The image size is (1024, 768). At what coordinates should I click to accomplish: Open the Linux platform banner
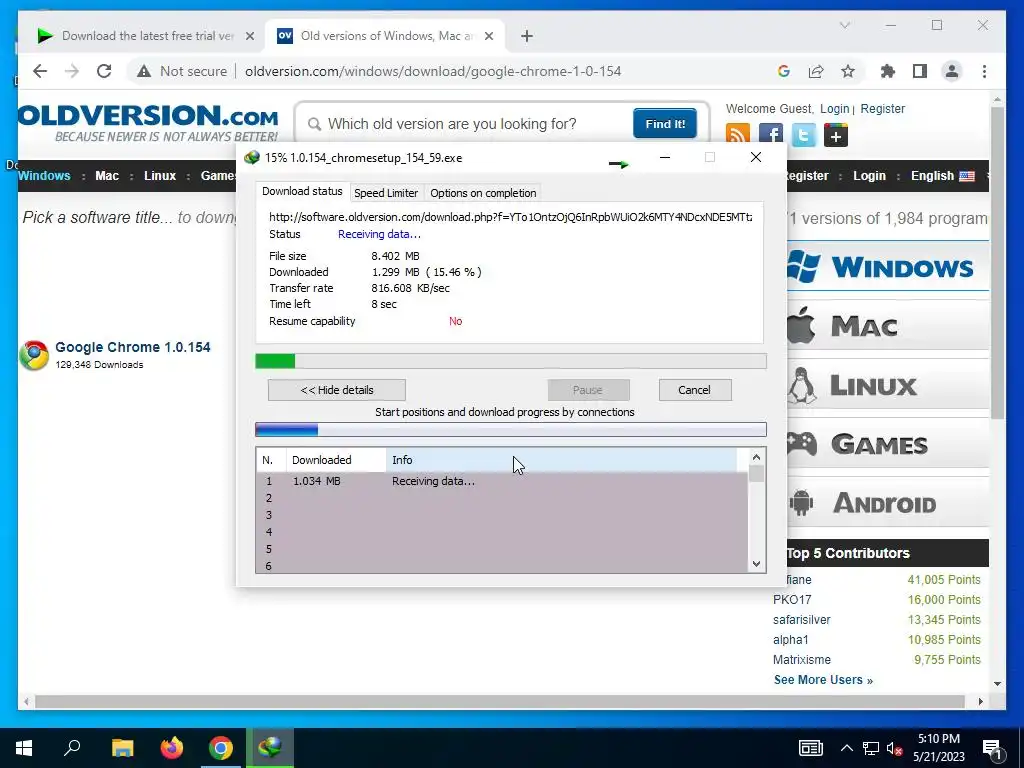[x=887, y=385]
